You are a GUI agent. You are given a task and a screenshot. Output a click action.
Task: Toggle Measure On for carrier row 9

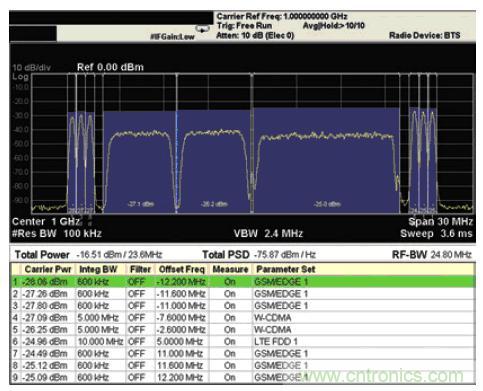pyautogui.click(x=230, y=378)
